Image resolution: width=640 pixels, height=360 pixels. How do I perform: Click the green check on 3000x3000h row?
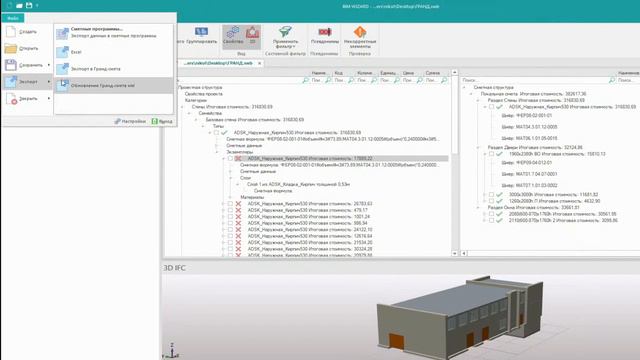pyautogui.click(x=500, y=195)
